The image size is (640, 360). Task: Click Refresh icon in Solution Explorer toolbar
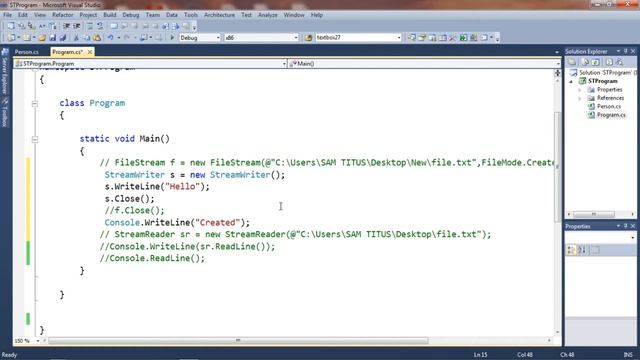pos(596,62)
